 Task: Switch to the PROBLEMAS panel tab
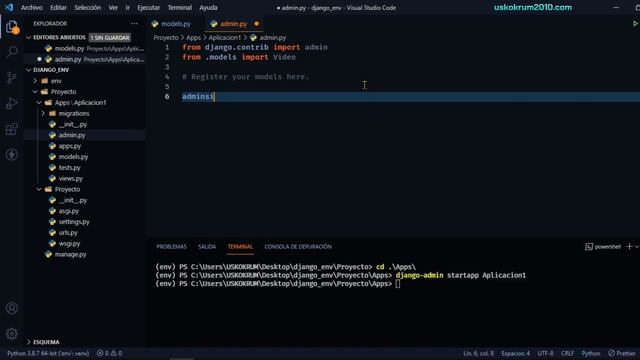(171, 247)
